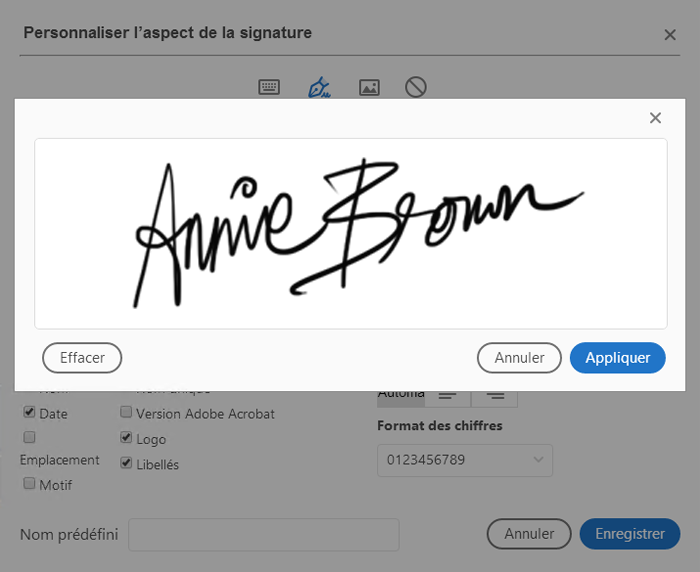Select the Automatique text direction option
Image resolution: width=700 pixels, height=572 pixels.
click(401, 397)
